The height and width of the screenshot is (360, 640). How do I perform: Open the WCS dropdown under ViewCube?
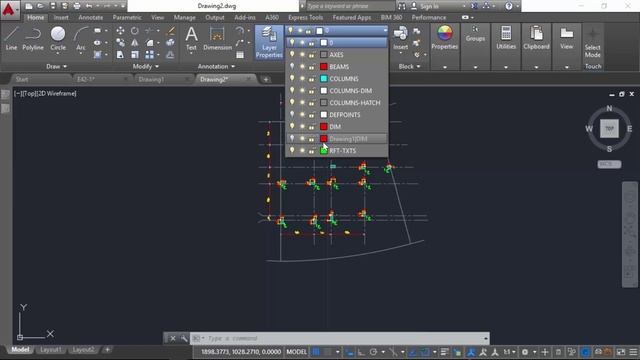(x=609, y=164)
